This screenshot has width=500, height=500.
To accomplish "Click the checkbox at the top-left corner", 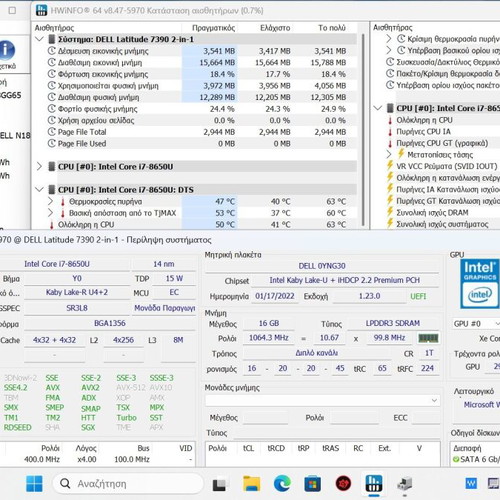I will pyautogui.click(x=12, y=10).
